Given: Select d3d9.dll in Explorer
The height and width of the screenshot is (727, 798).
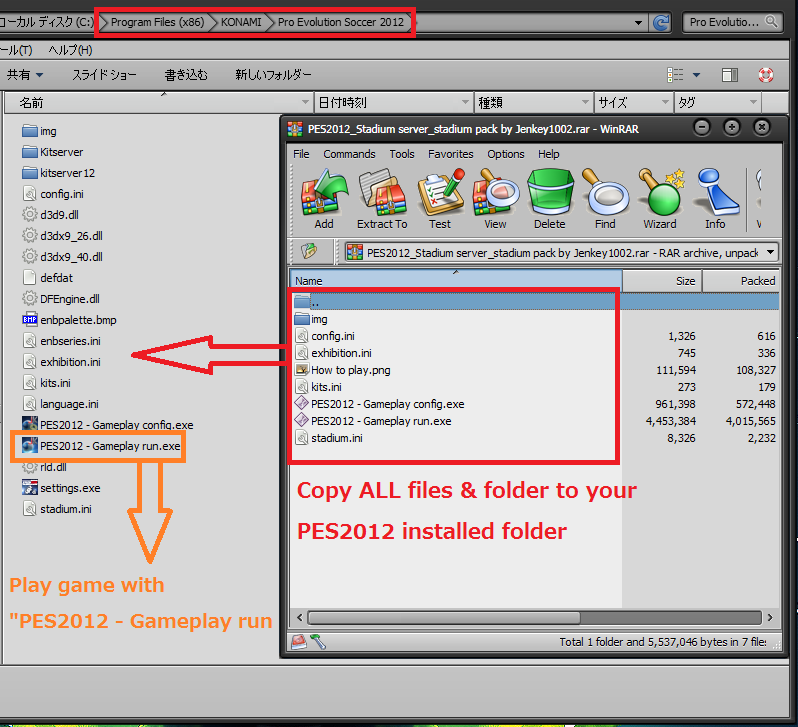Looking at the screenshot, I should (x=50, y=215).
